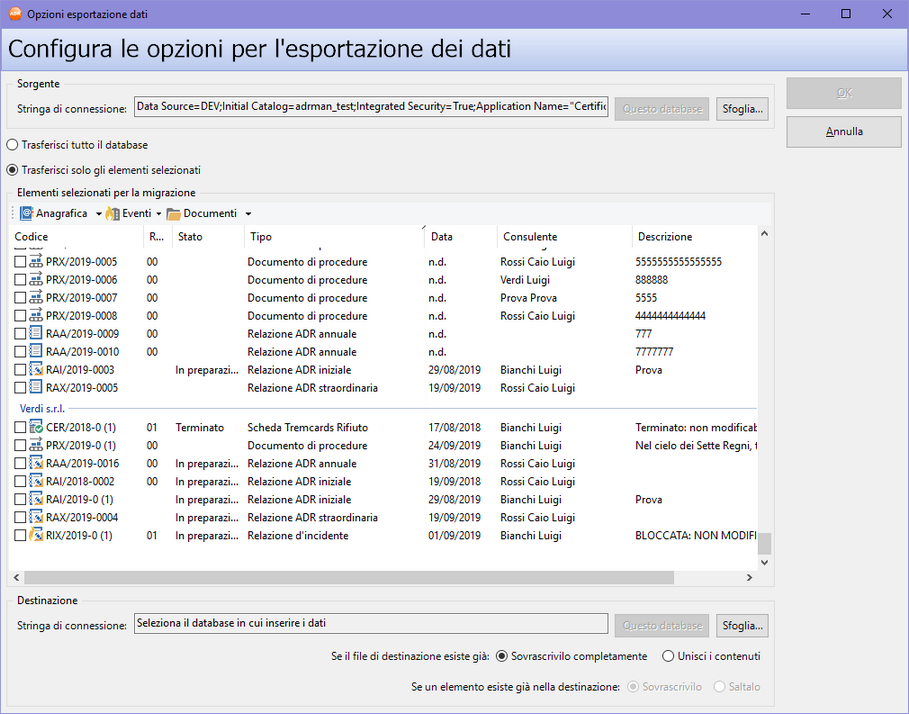
Task: Click the report icon beside RAA/2019-0009
Action: [x=36, y=334]
